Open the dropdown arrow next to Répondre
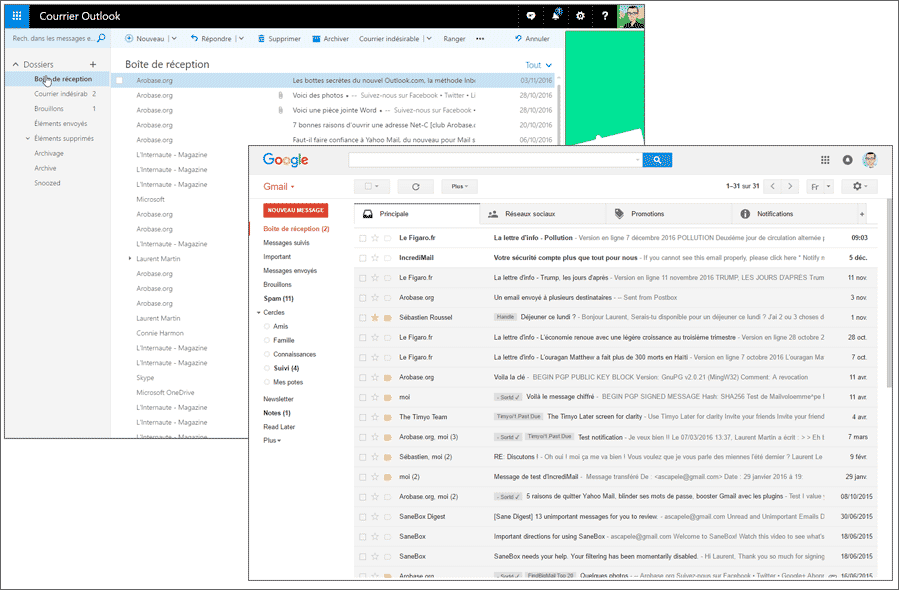899x590 pixels. [x=241, y=38]
